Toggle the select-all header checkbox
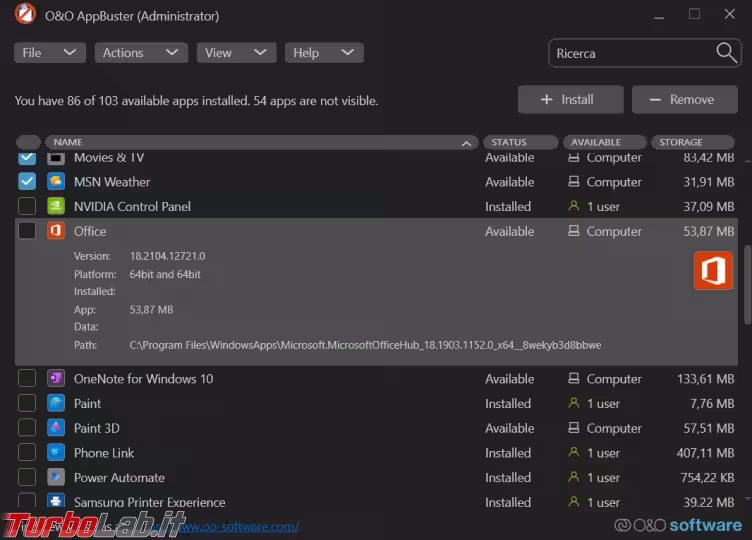752x540 pixels. pos(28,142)
